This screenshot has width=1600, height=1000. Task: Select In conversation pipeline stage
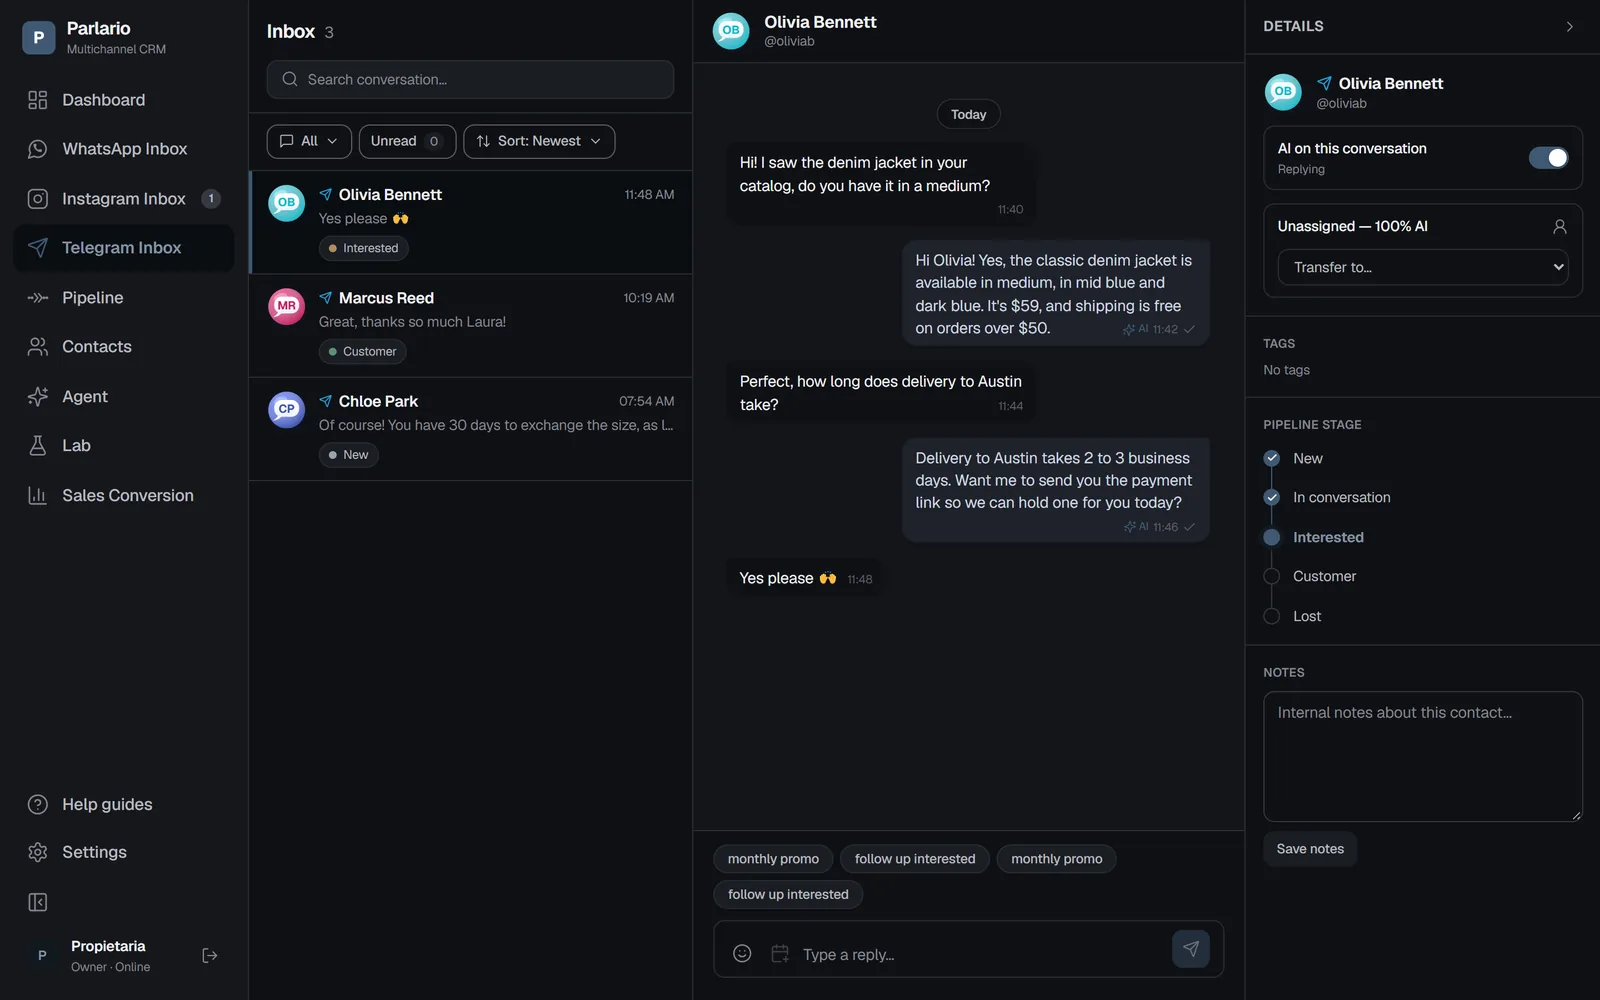(x=1327, y=497)
